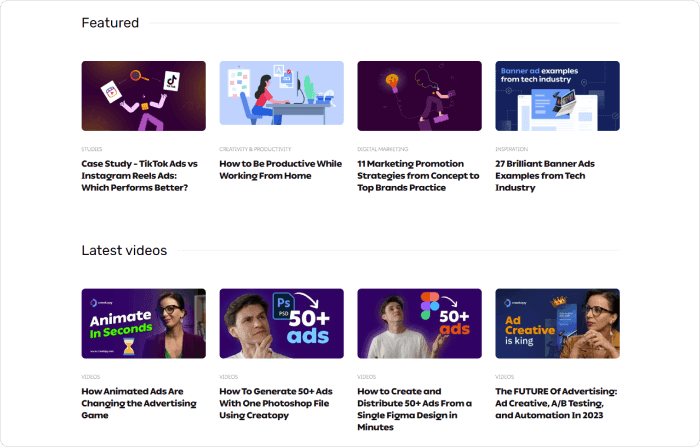The image size is (700, 447).
Task: Open the DIGITAL MARKETING category label
Action: [x=383, y=149]
